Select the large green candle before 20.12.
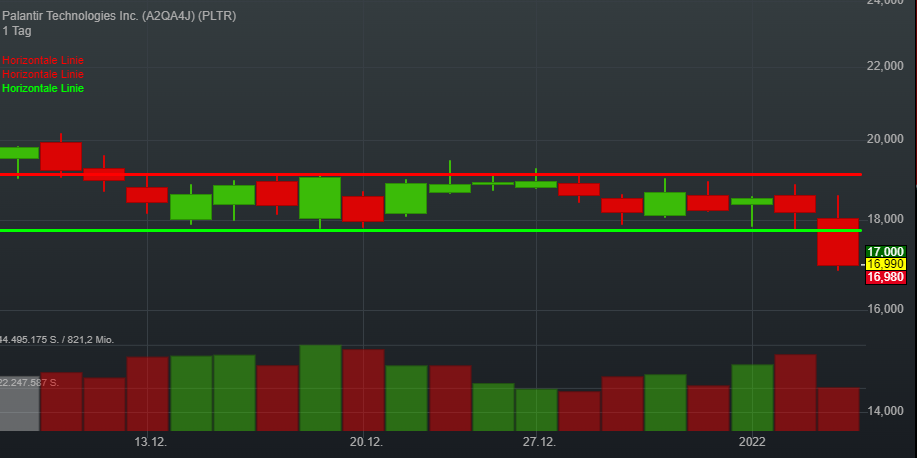The width and height of the screenshot is (917, 458). coord(320,198)
